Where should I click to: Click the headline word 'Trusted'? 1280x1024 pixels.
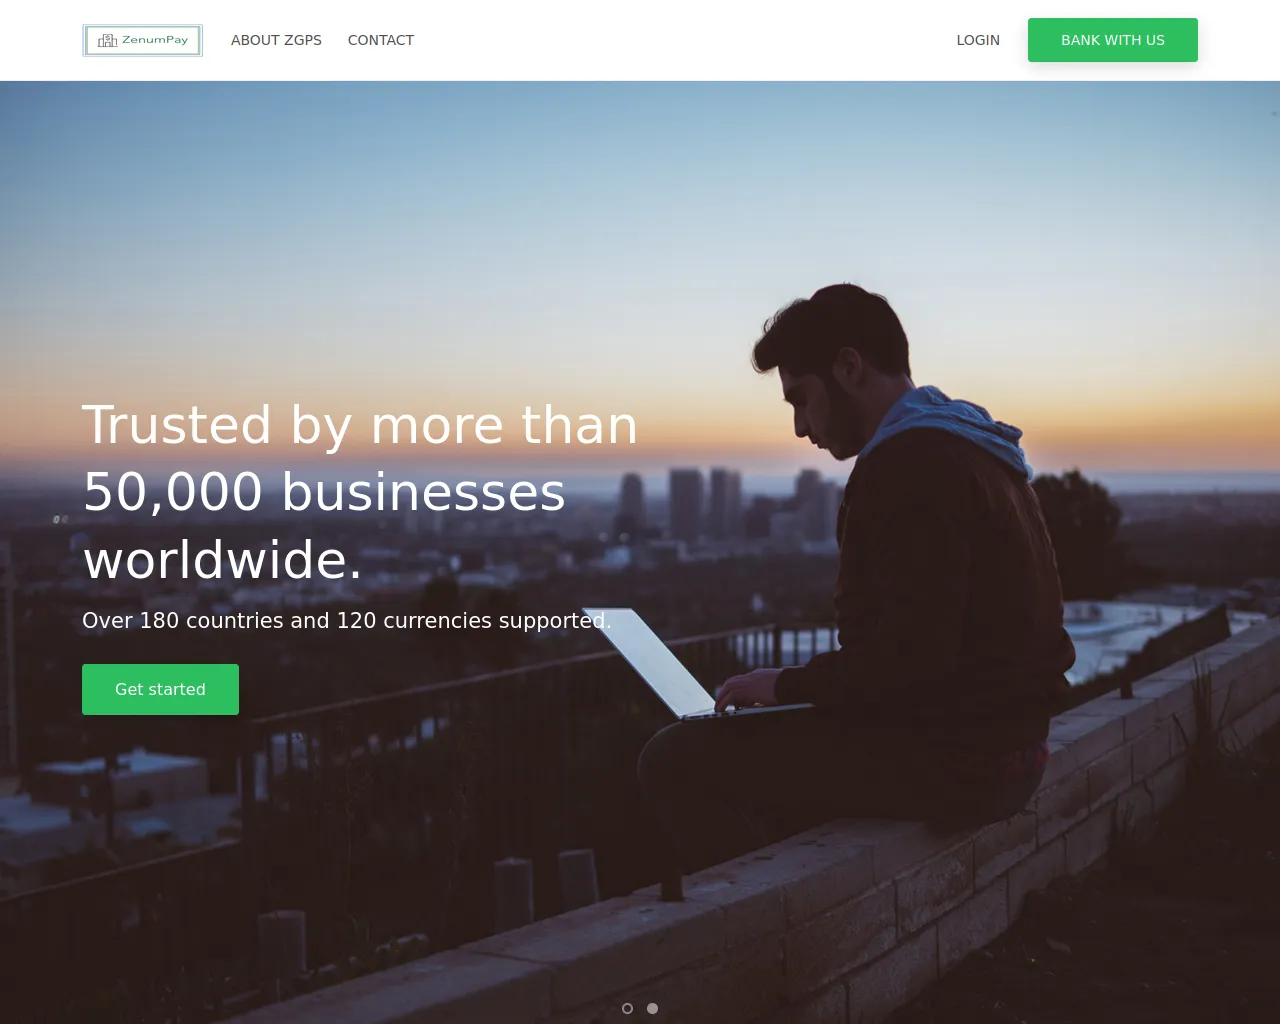(177, 424)
